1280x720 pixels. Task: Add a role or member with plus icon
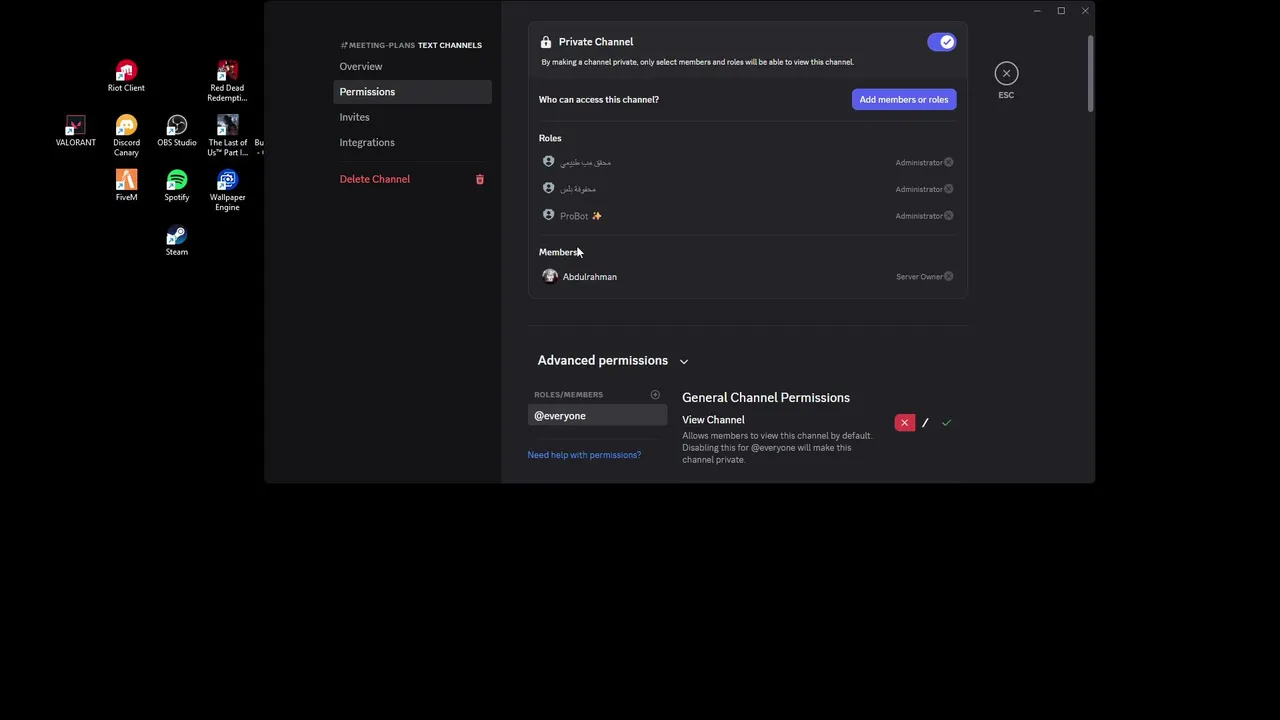click(655, 395)
